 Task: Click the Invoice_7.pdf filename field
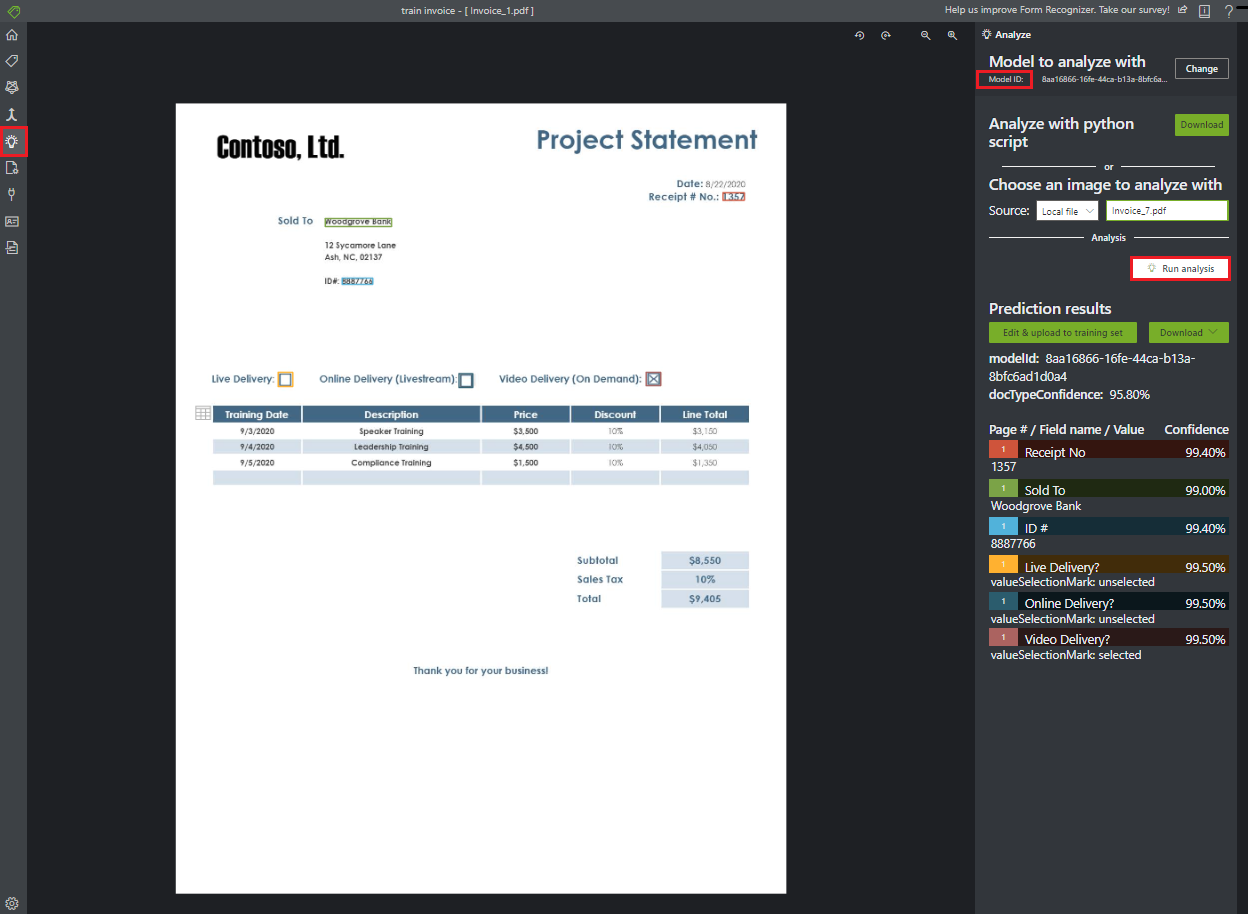[x=1167, y=210]
